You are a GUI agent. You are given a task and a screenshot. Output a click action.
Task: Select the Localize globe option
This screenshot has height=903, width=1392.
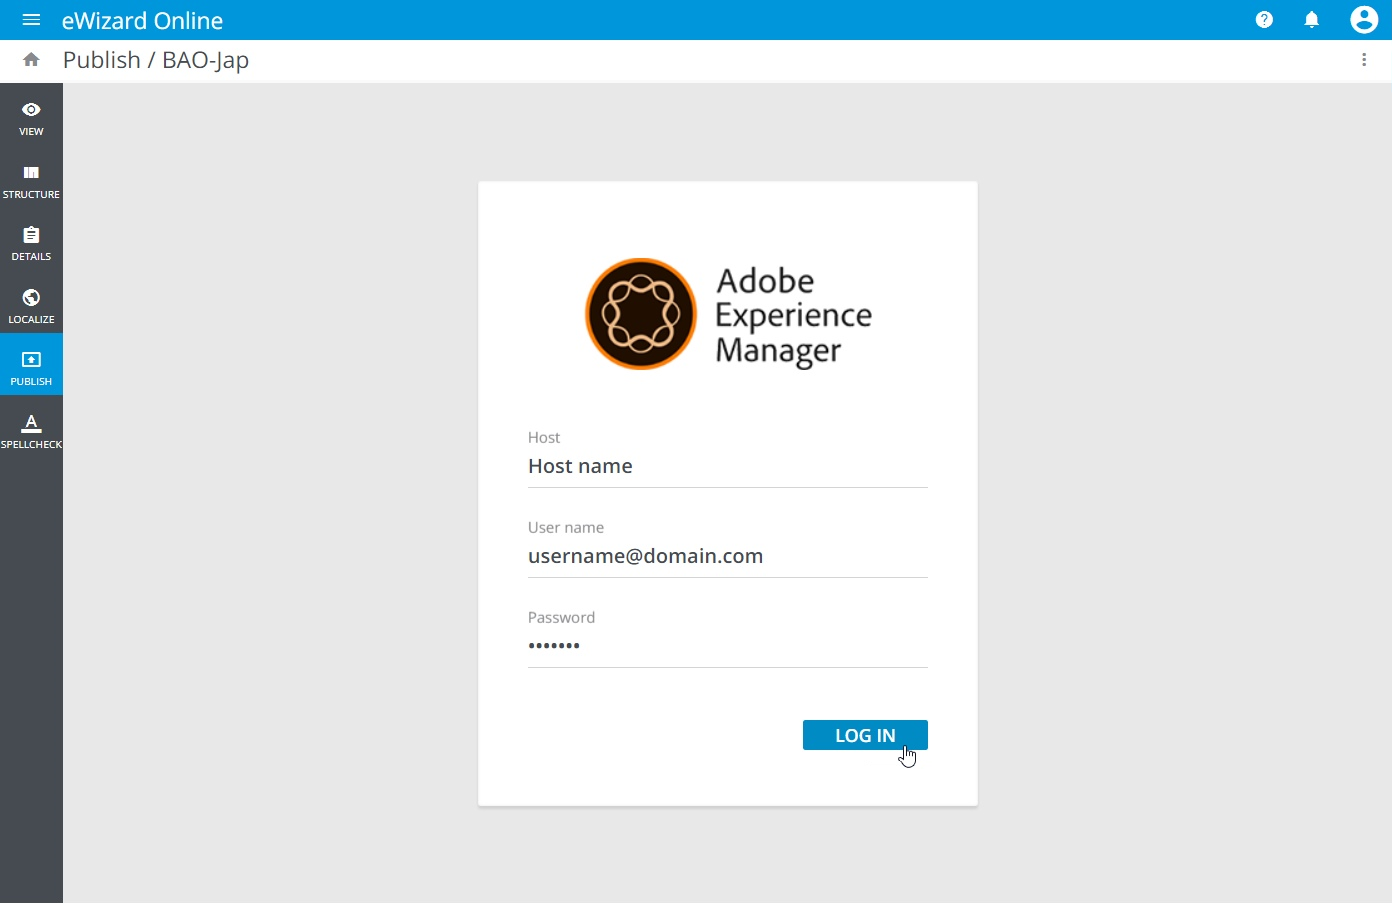[x=31, y=306]
